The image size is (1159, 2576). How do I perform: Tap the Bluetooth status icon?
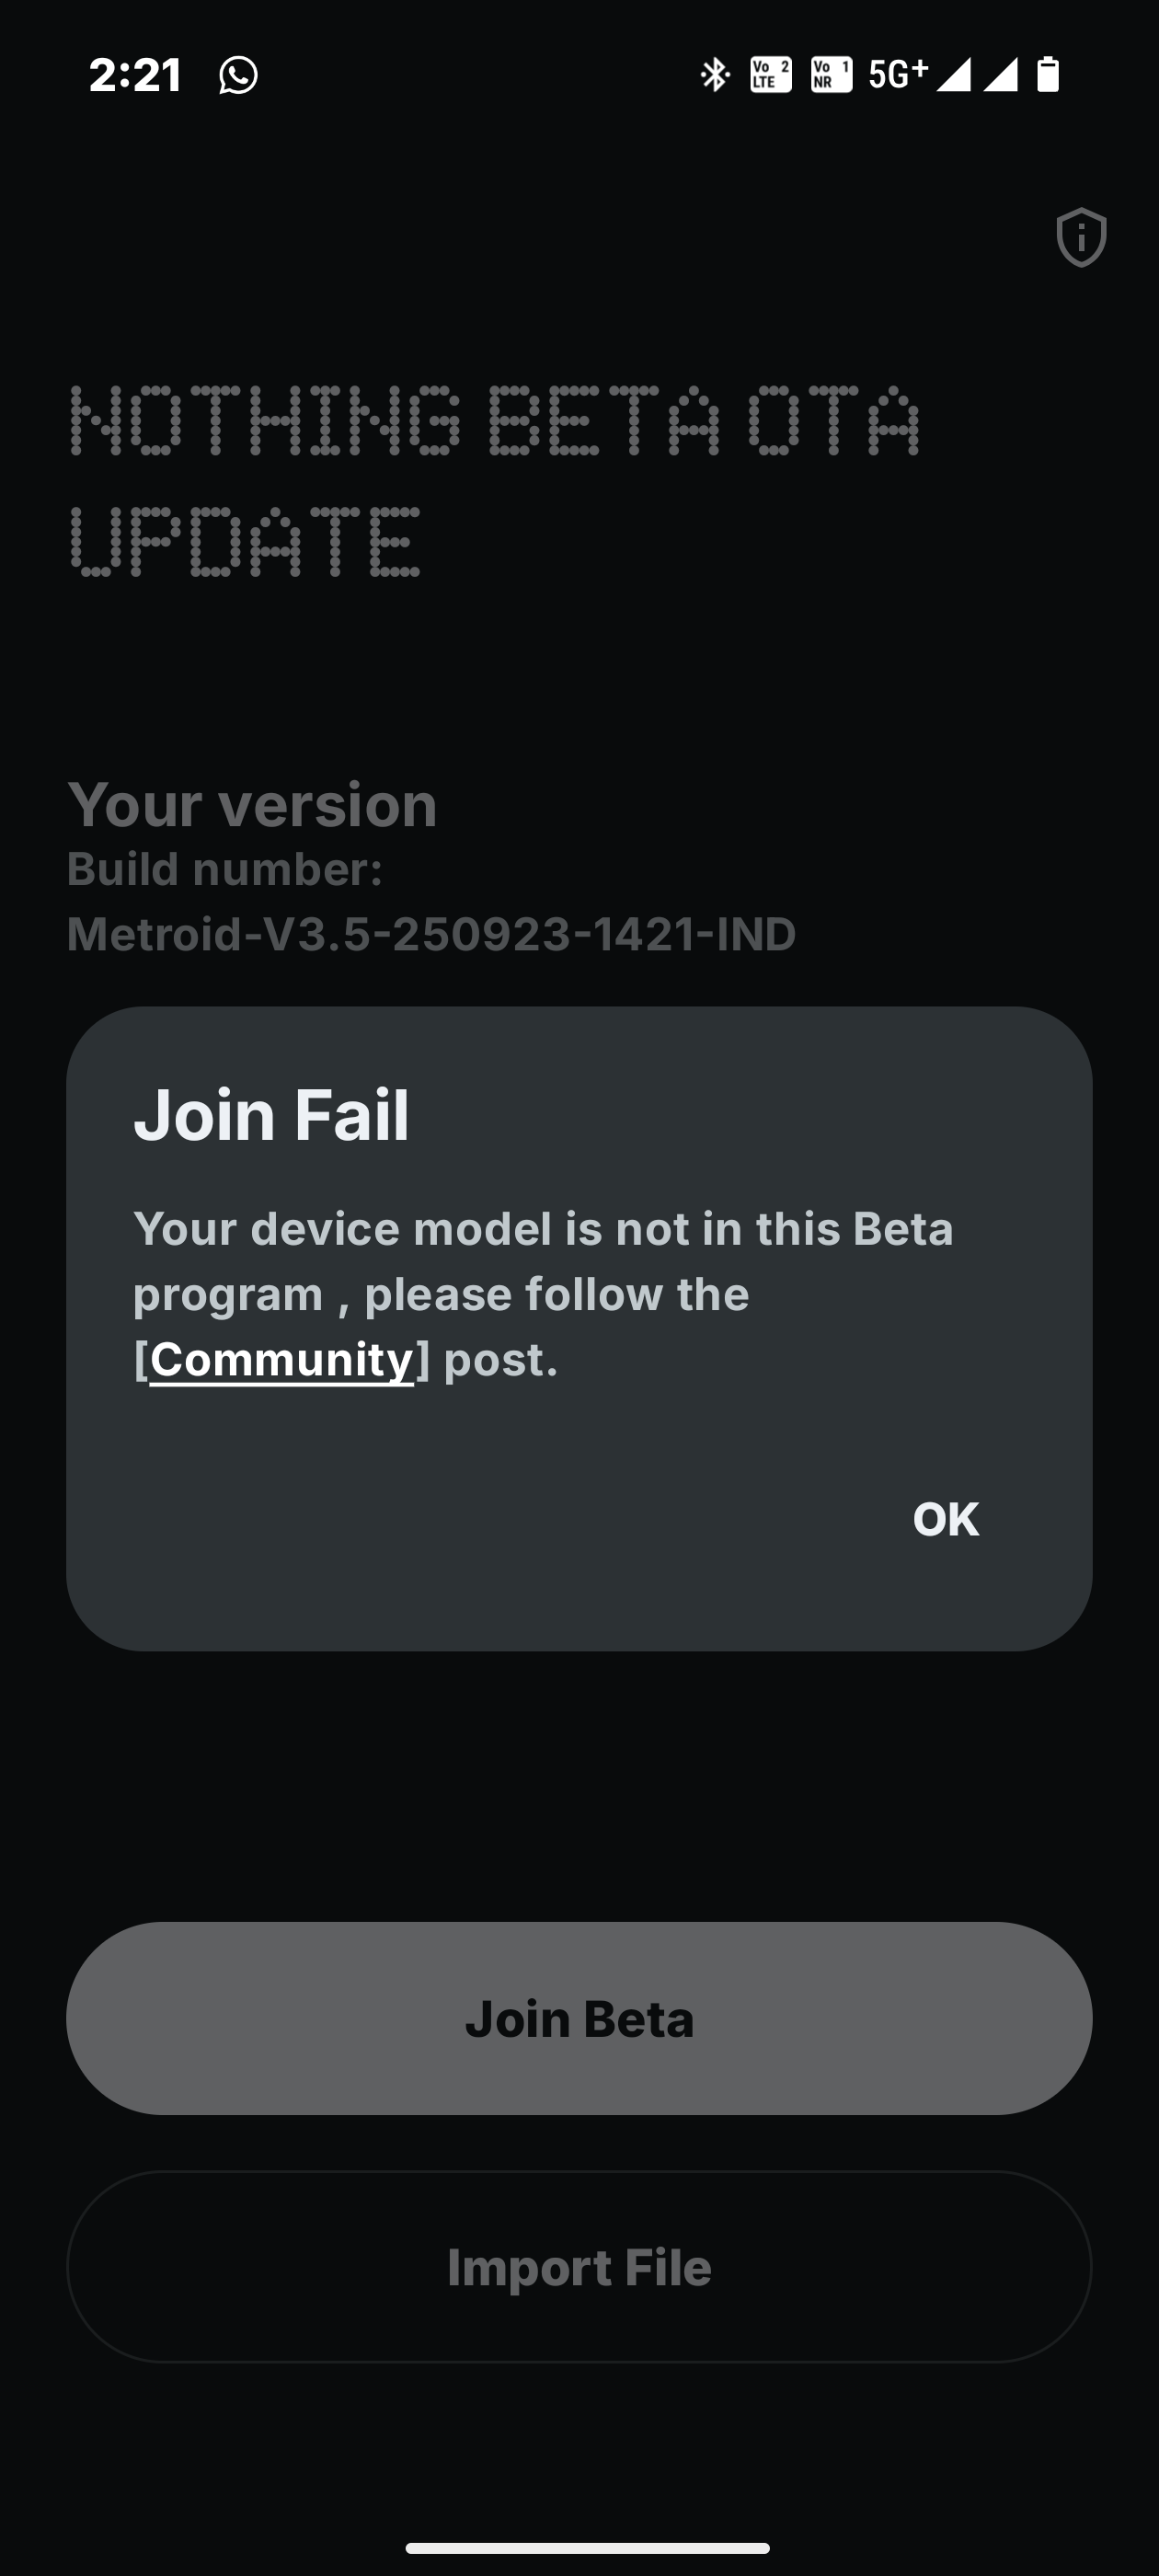[x=714, y=74]
